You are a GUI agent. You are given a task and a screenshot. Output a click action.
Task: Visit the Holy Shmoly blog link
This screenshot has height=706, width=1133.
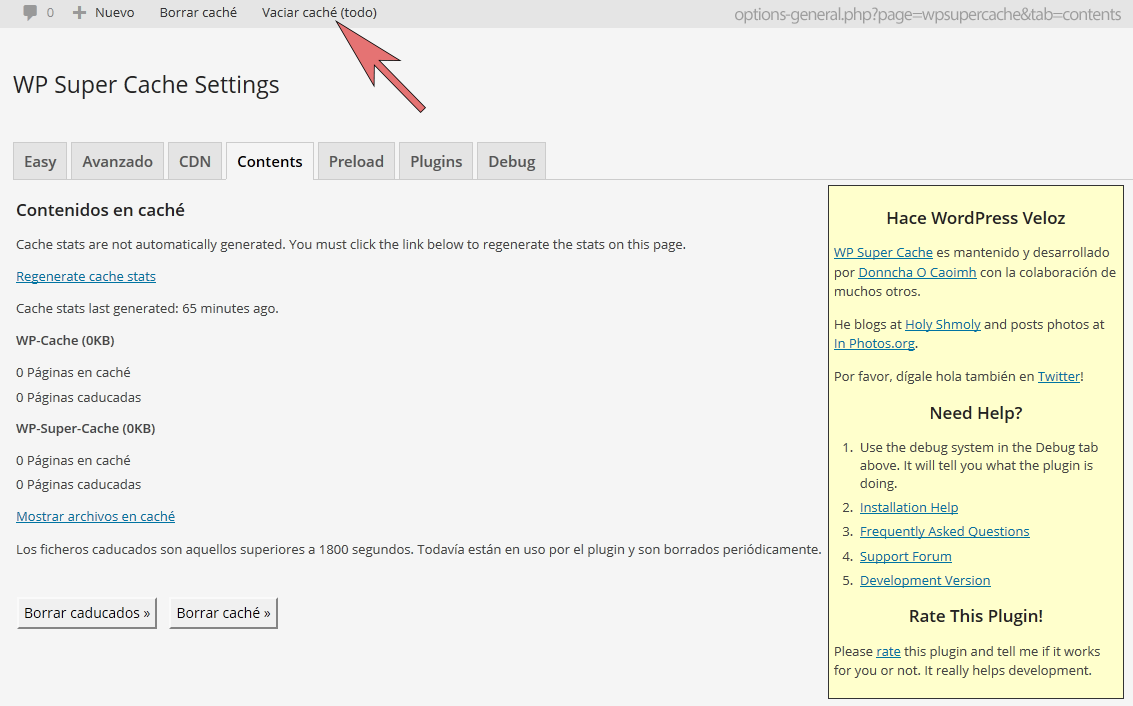pos(942,324)
